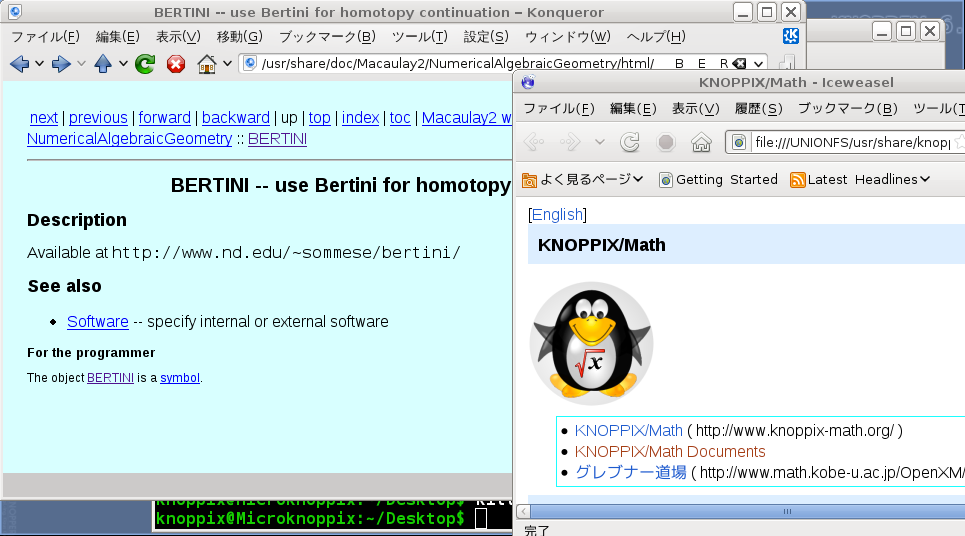Follow the 'previous' documentation link

(98, 118)
